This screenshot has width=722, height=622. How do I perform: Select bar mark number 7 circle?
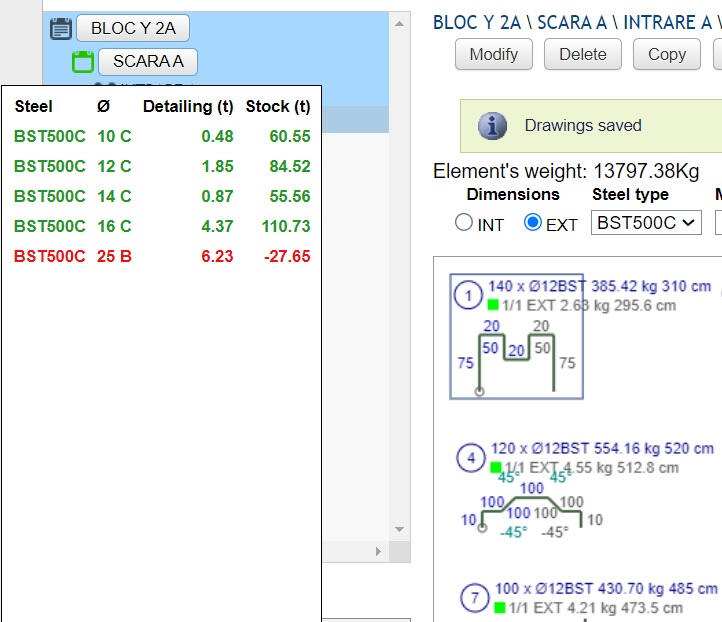pyautogui.click(x=474, y=597)
